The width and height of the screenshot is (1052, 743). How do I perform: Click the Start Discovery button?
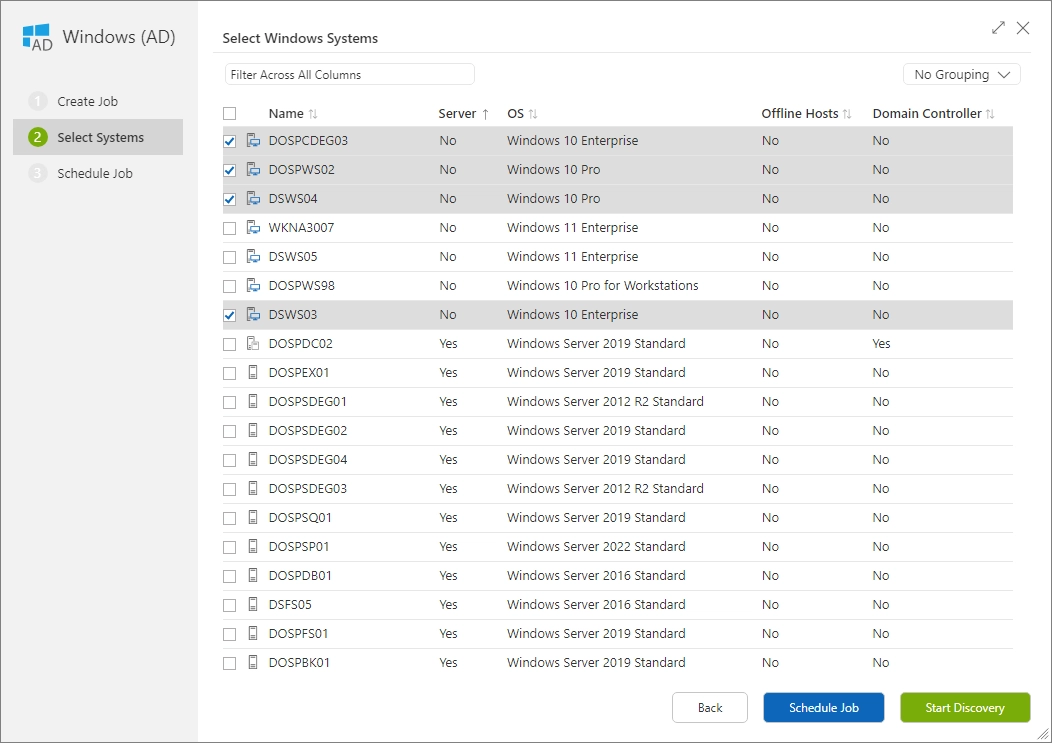click(965, 707)
